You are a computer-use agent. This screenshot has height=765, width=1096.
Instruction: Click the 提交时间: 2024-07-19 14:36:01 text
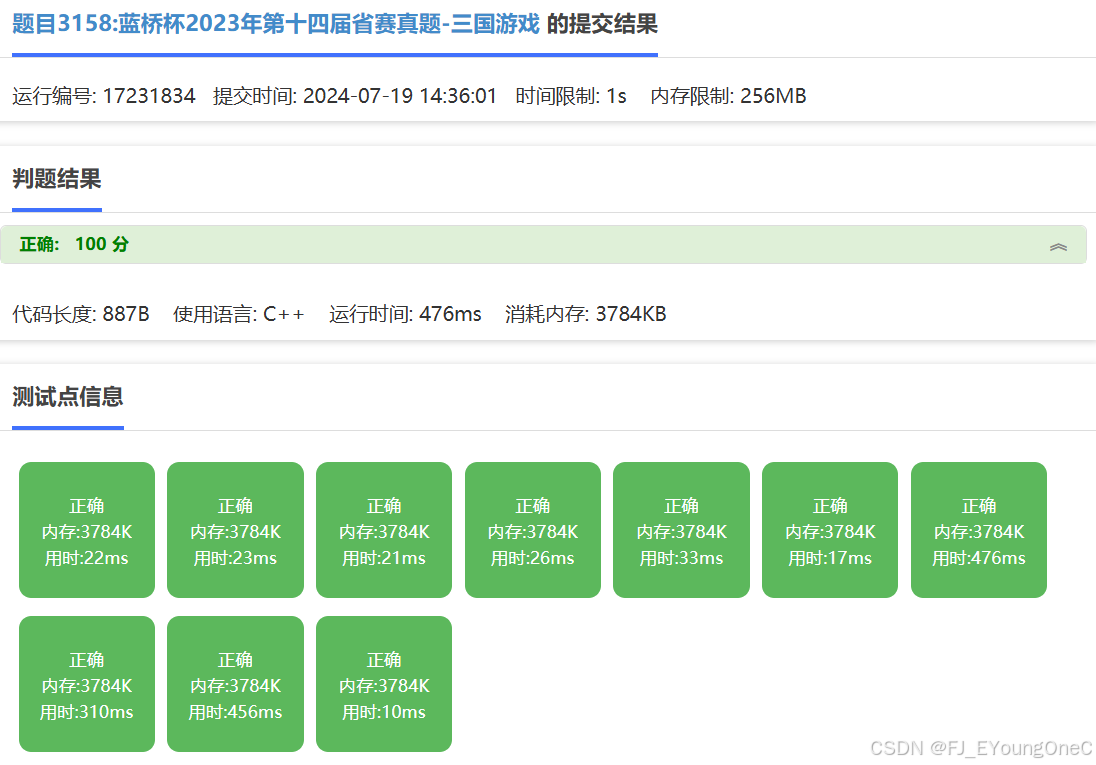click(x=354, y=96)
